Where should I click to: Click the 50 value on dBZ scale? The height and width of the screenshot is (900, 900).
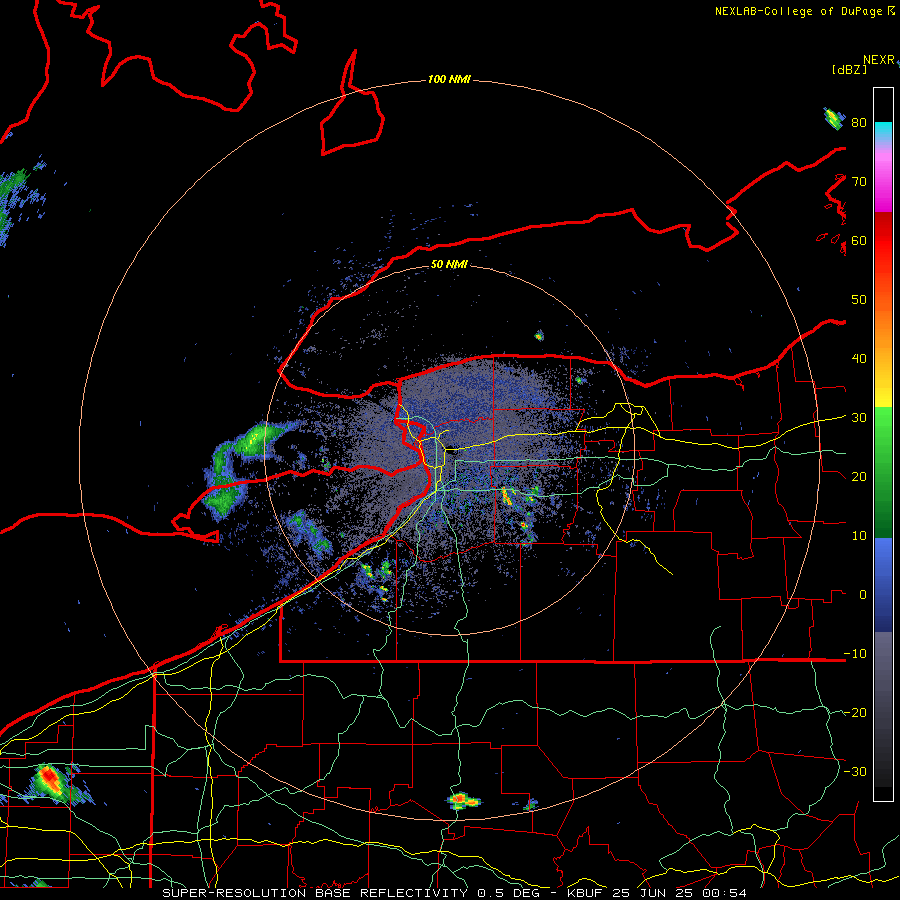(x=859, y=300)
